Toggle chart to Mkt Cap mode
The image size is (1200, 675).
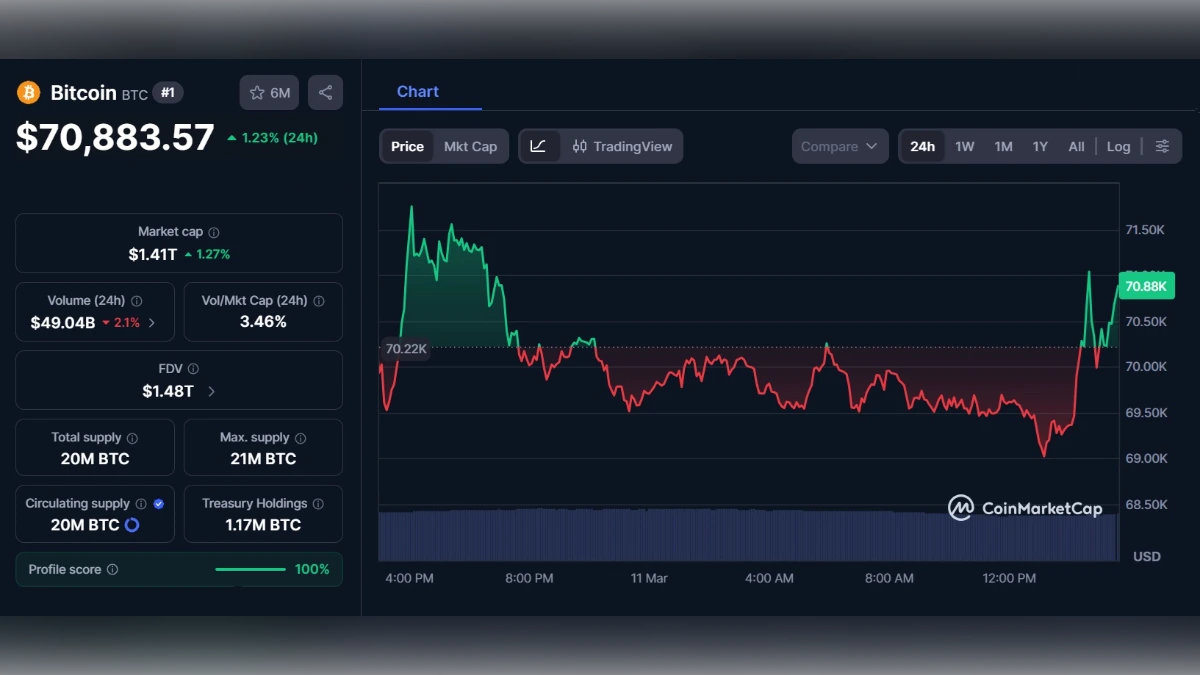(x=471, y=145)
